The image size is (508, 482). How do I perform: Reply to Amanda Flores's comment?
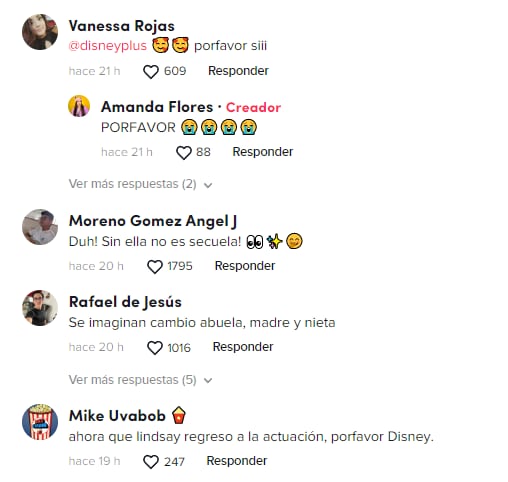coord(263,152)
